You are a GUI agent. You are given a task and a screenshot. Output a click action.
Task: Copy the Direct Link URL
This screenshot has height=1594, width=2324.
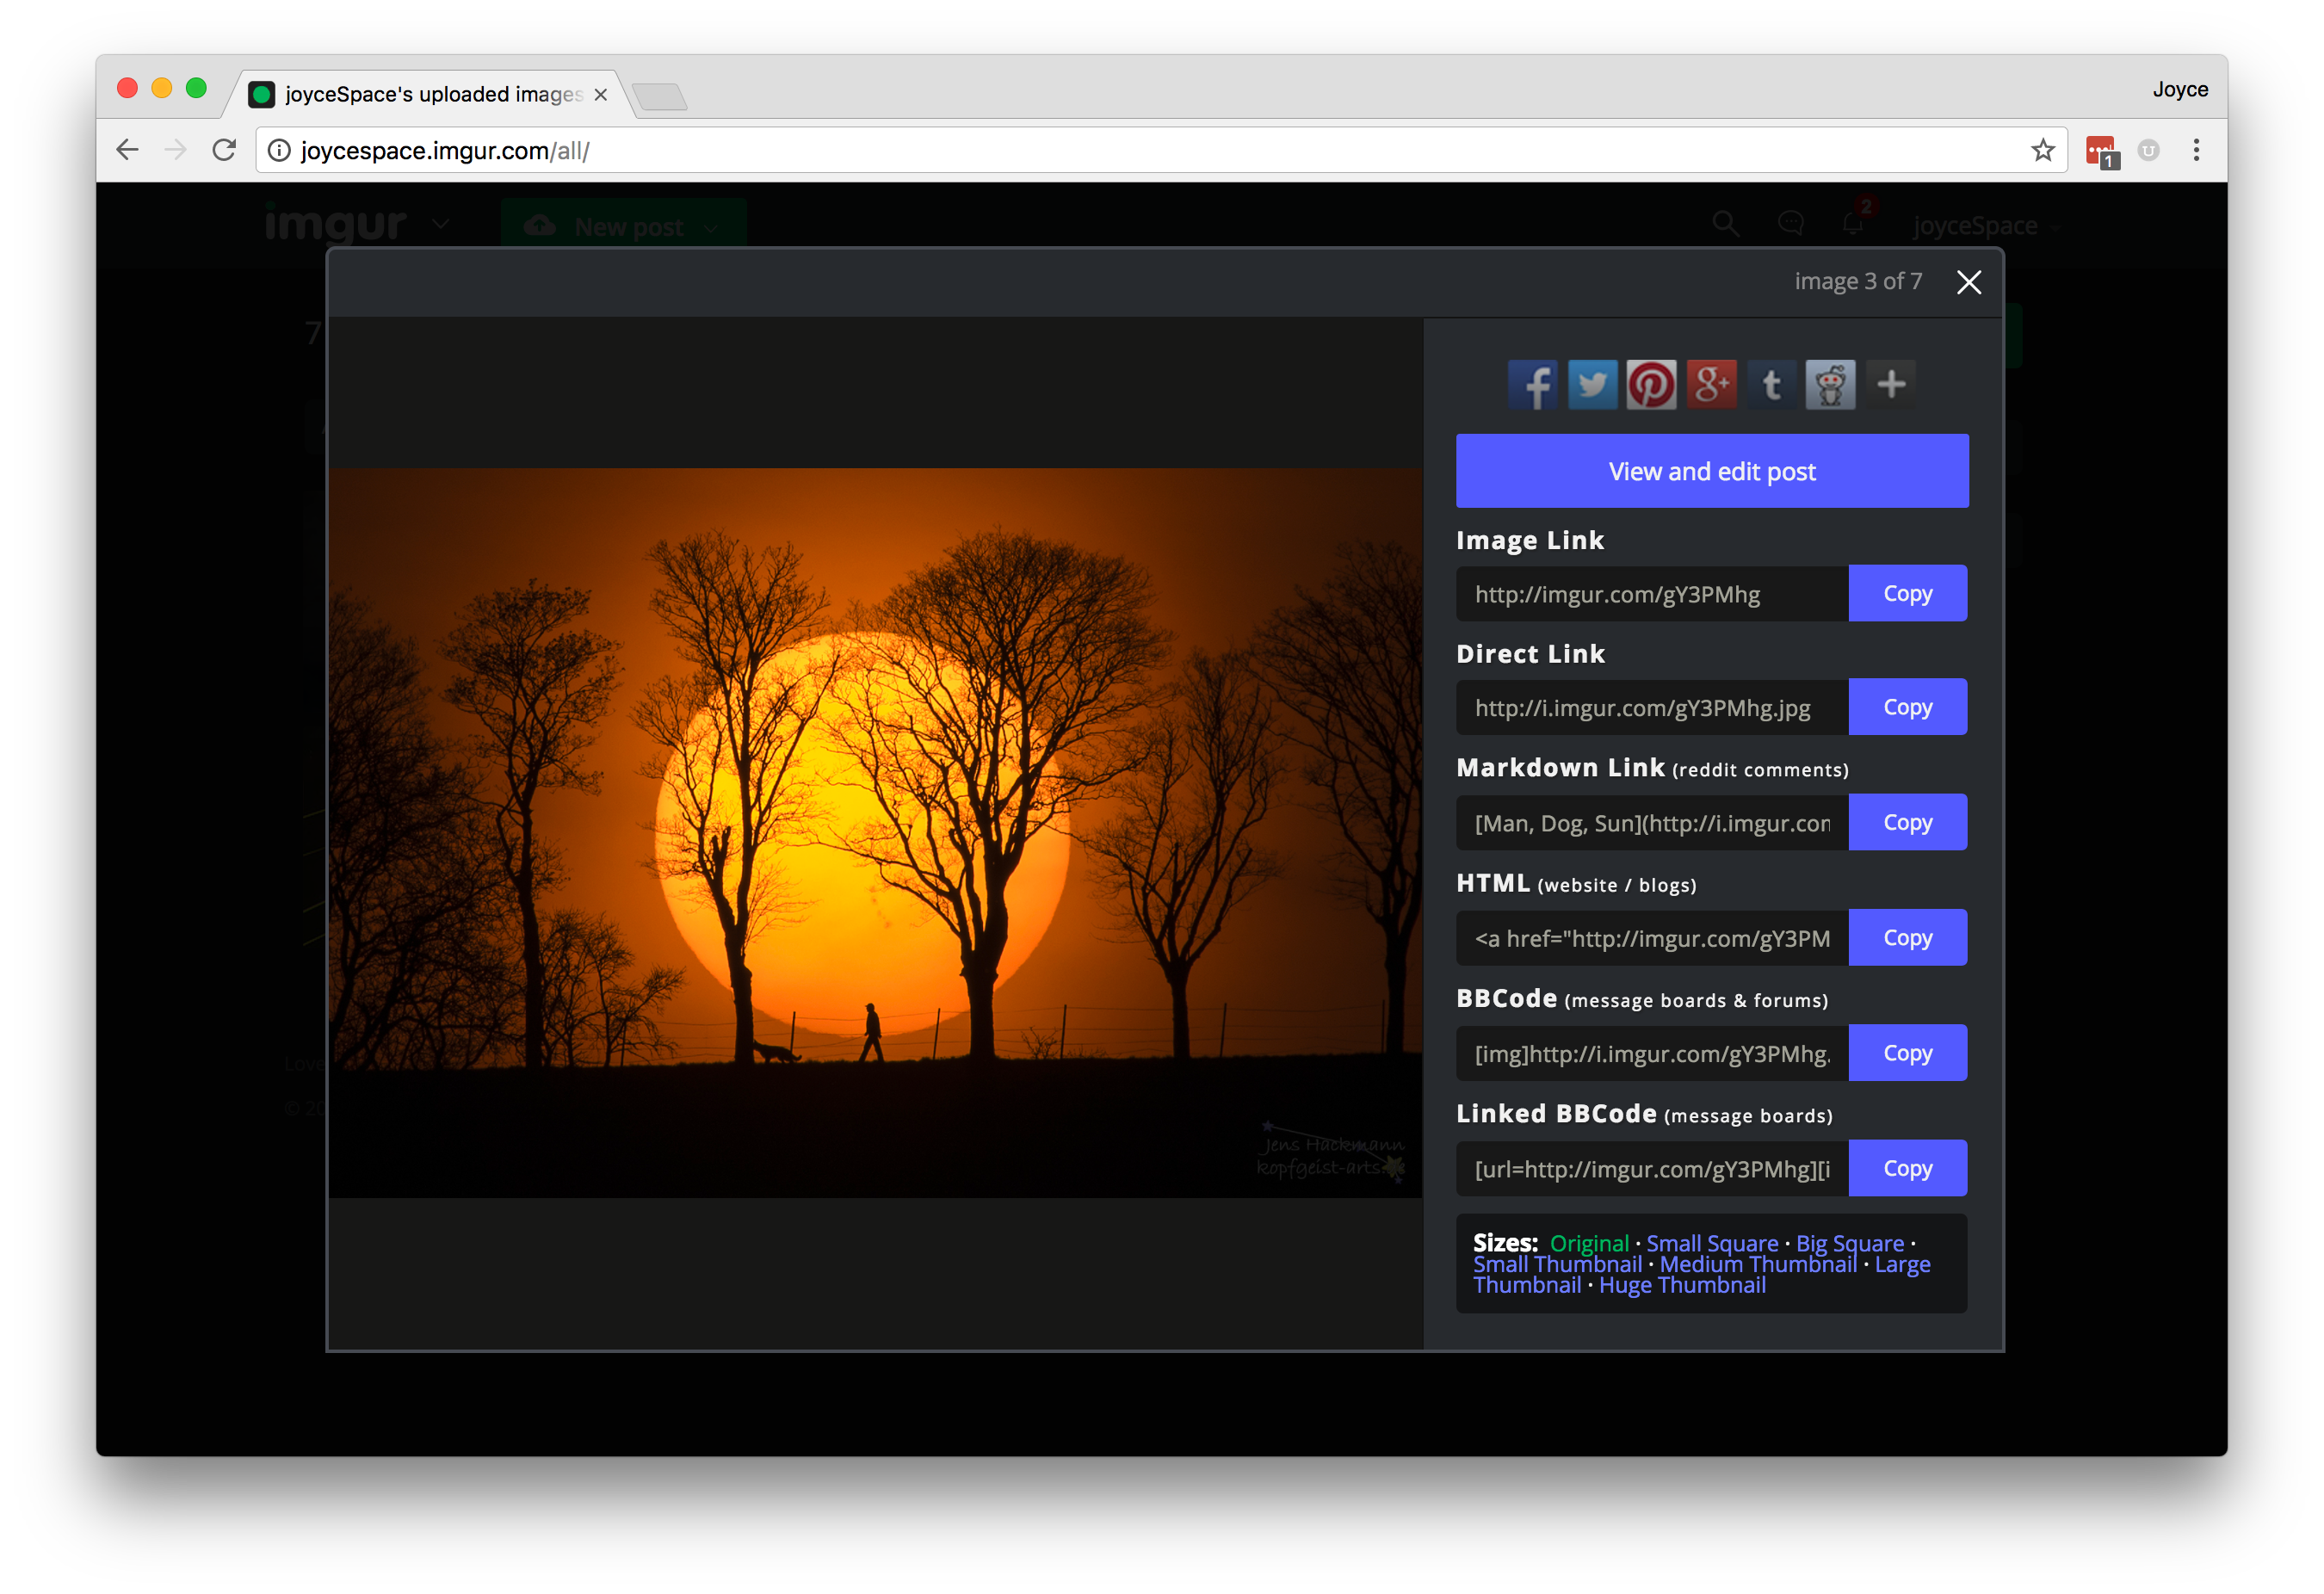click(1906, 707)
